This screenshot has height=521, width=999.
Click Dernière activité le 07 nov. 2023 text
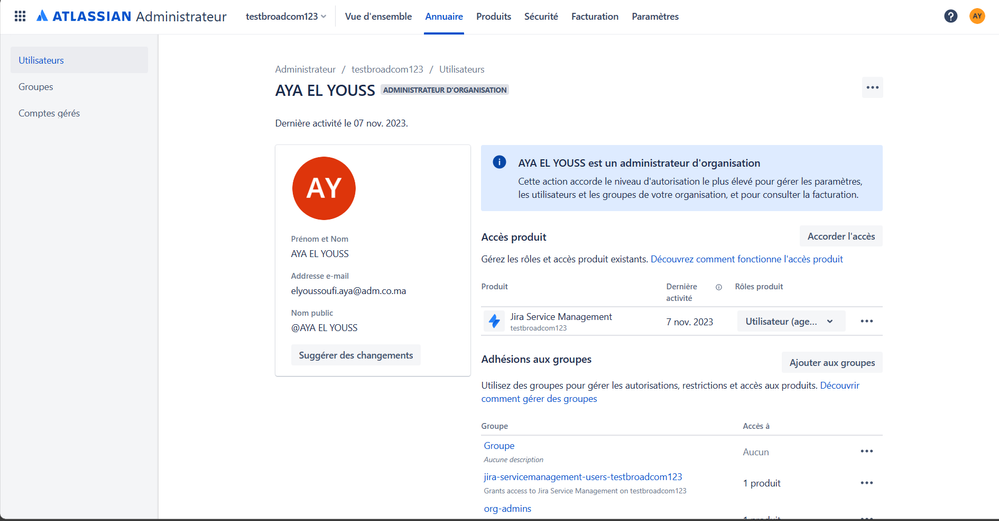click(x=341, y=123)
